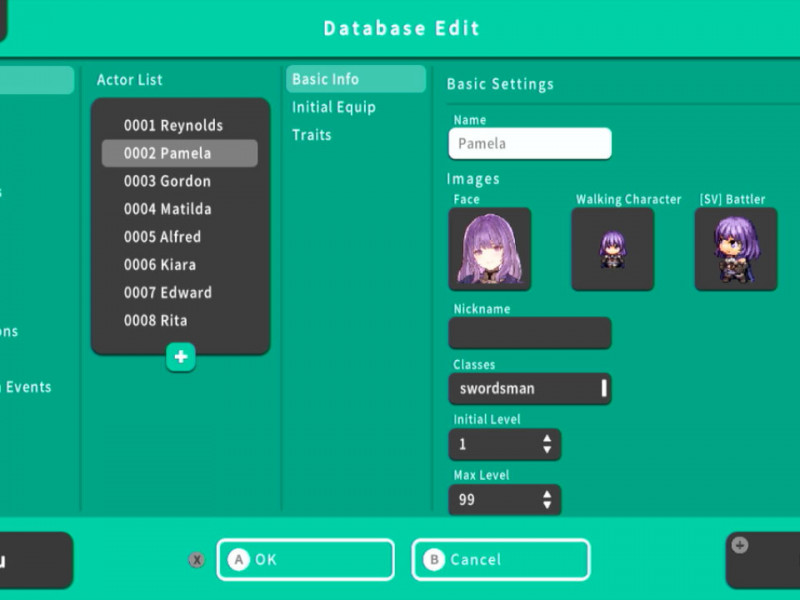Open the Classes dropdown showing swordsman
The height and width of the screenshot is (600, 800).
coord(529,388)
